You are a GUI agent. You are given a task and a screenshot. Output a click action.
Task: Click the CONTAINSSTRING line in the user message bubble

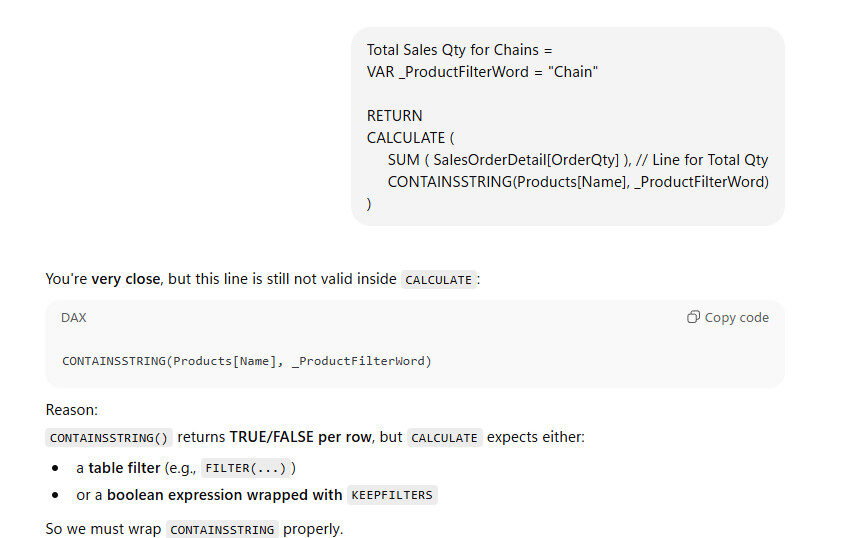pos(578,181)
